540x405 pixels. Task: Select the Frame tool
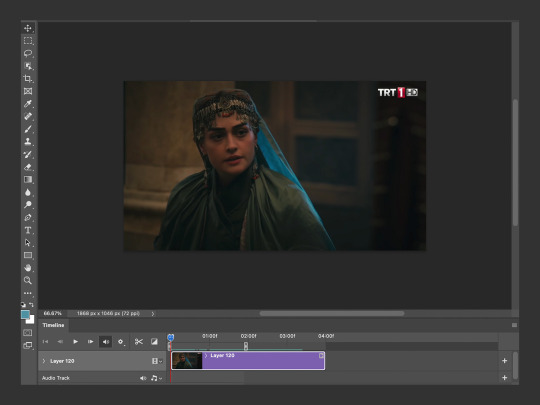[x=28, y=91]
